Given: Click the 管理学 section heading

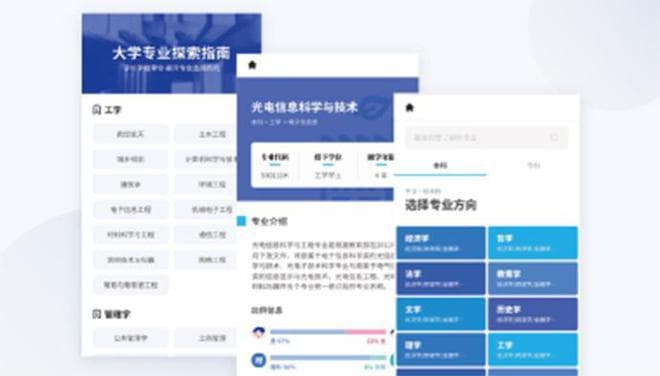Looking at the screenshot, I should click(117, 315).
